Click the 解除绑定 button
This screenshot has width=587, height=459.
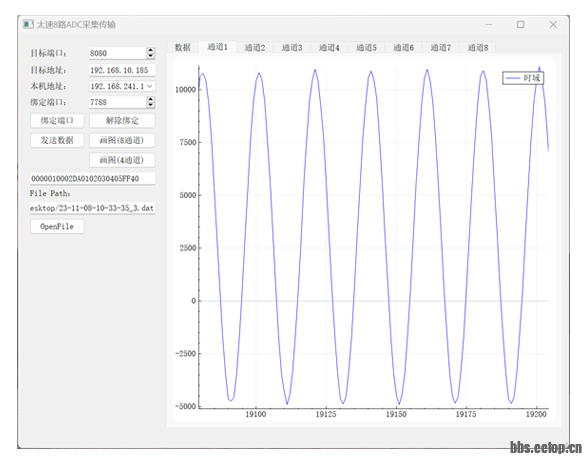(x=122, y=121)
